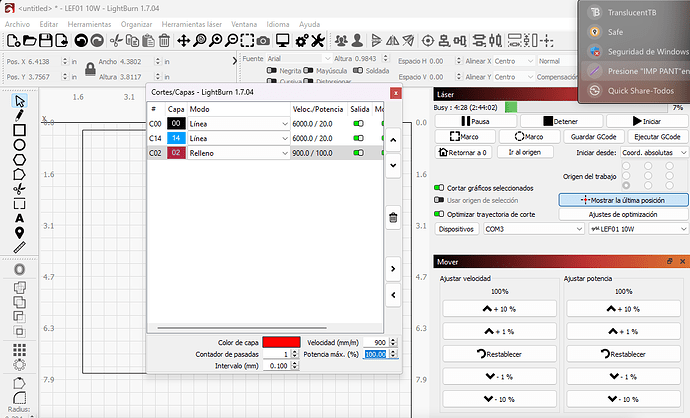Toggle output switch for layer C02

(x=359, y=153)
